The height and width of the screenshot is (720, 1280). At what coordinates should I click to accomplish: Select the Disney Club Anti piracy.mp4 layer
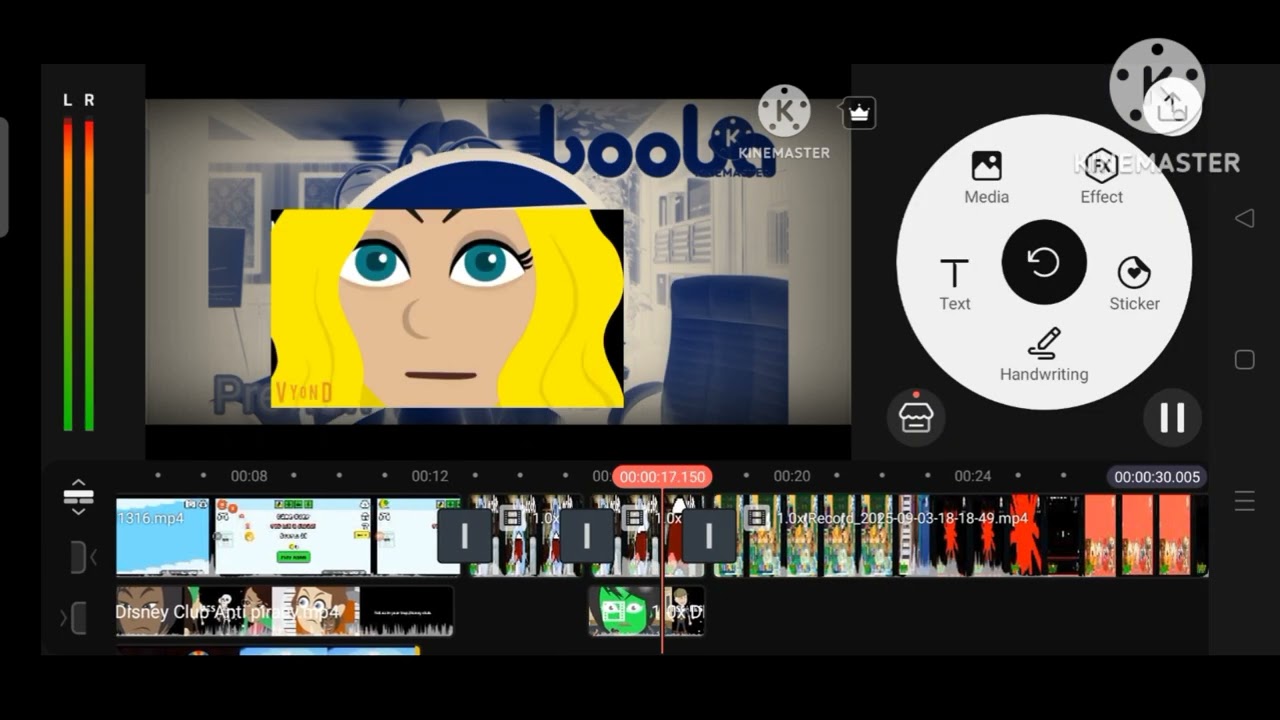284,611
